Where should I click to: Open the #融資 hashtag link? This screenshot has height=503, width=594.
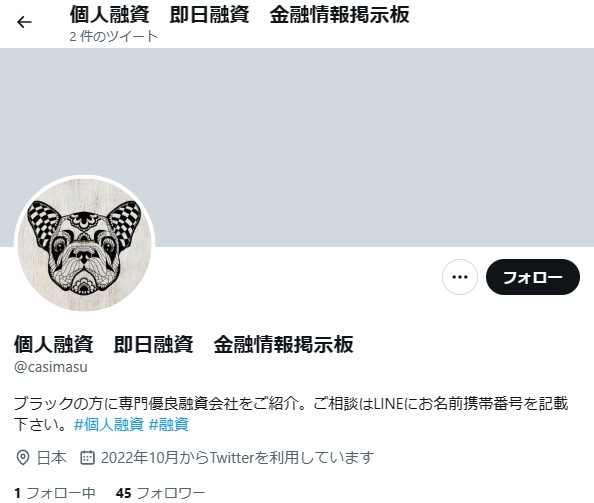[x=169, y=424]
